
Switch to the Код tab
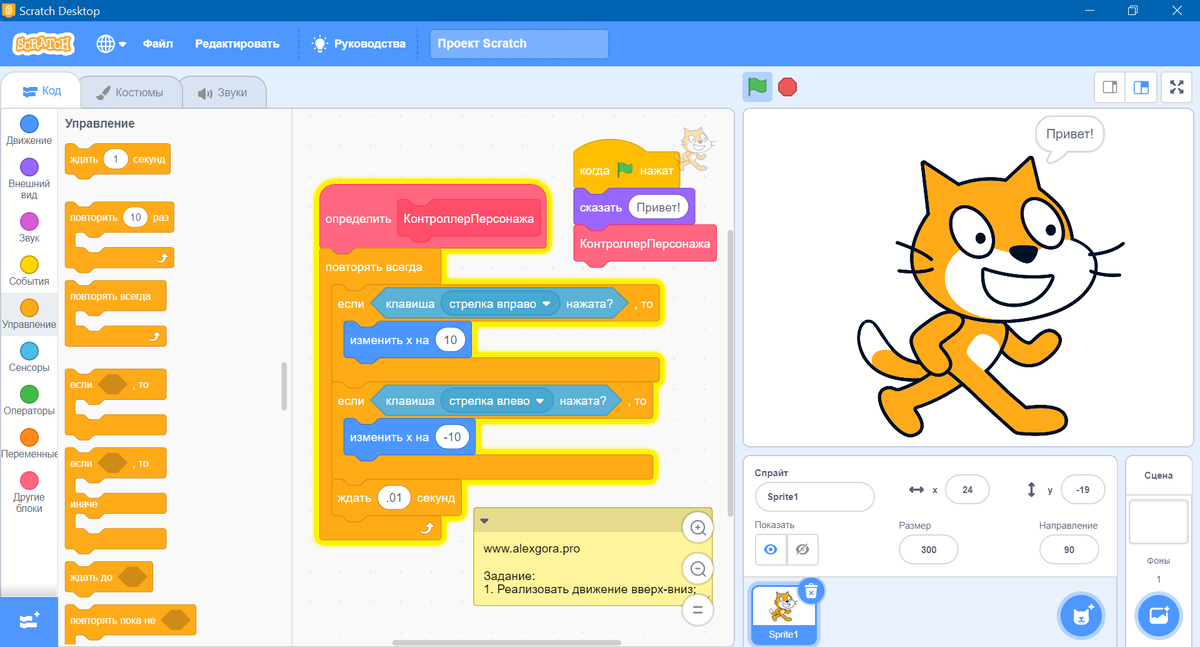coord(41,91)
